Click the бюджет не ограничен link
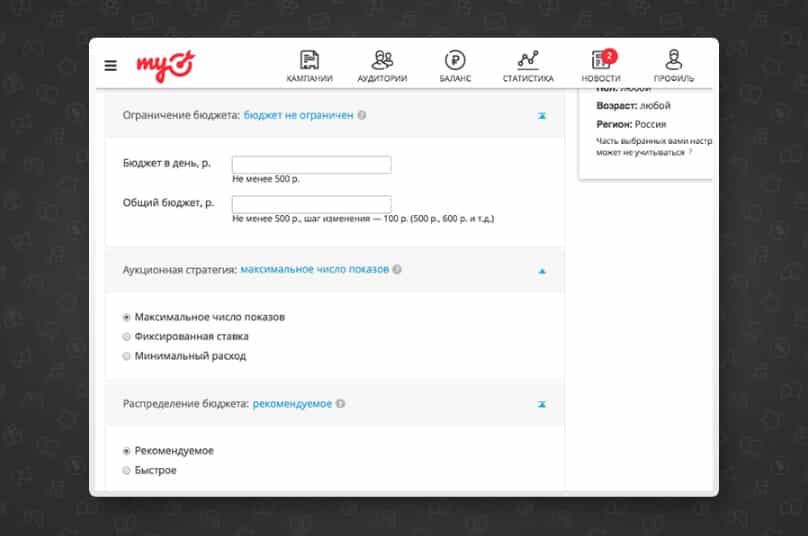This screenshot has height=536, width=808. coord(298,115)
